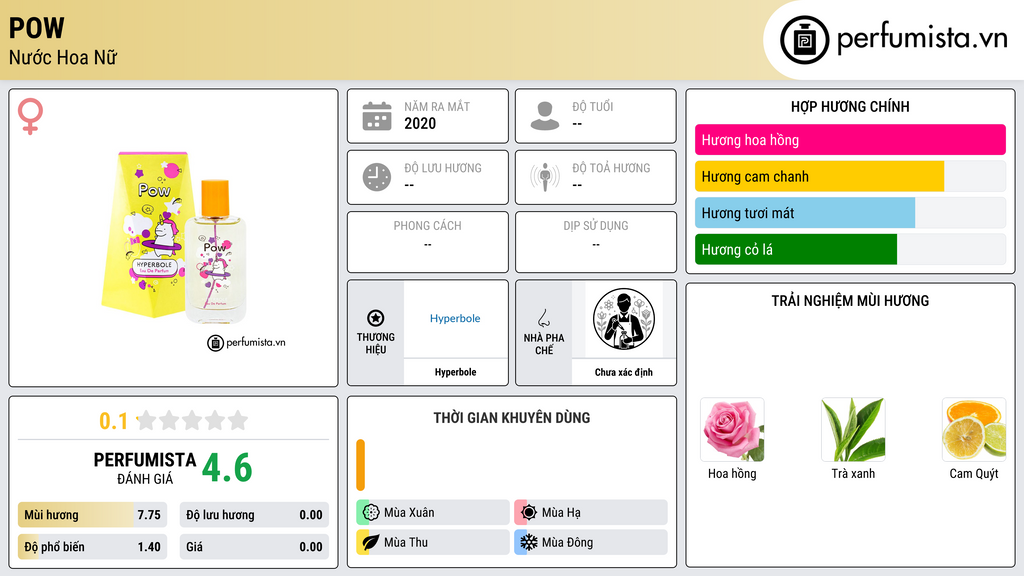Click the 0.1 user rating score
The height and width of the screenshot is (576, 1024).
[114, 421]
